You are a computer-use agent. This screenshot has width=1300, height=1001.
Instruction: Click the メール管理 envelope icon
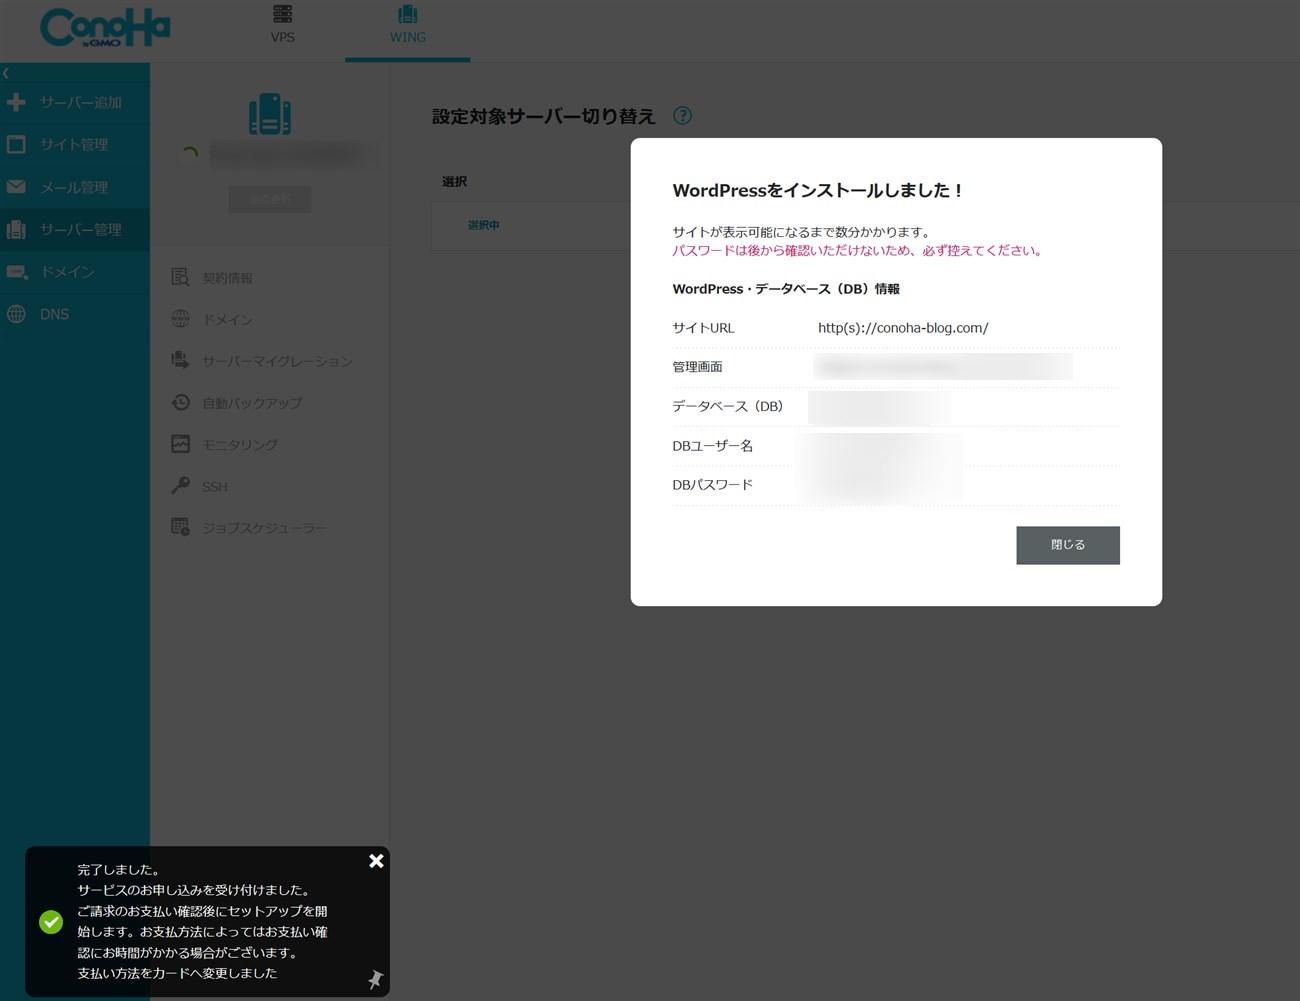16,187
